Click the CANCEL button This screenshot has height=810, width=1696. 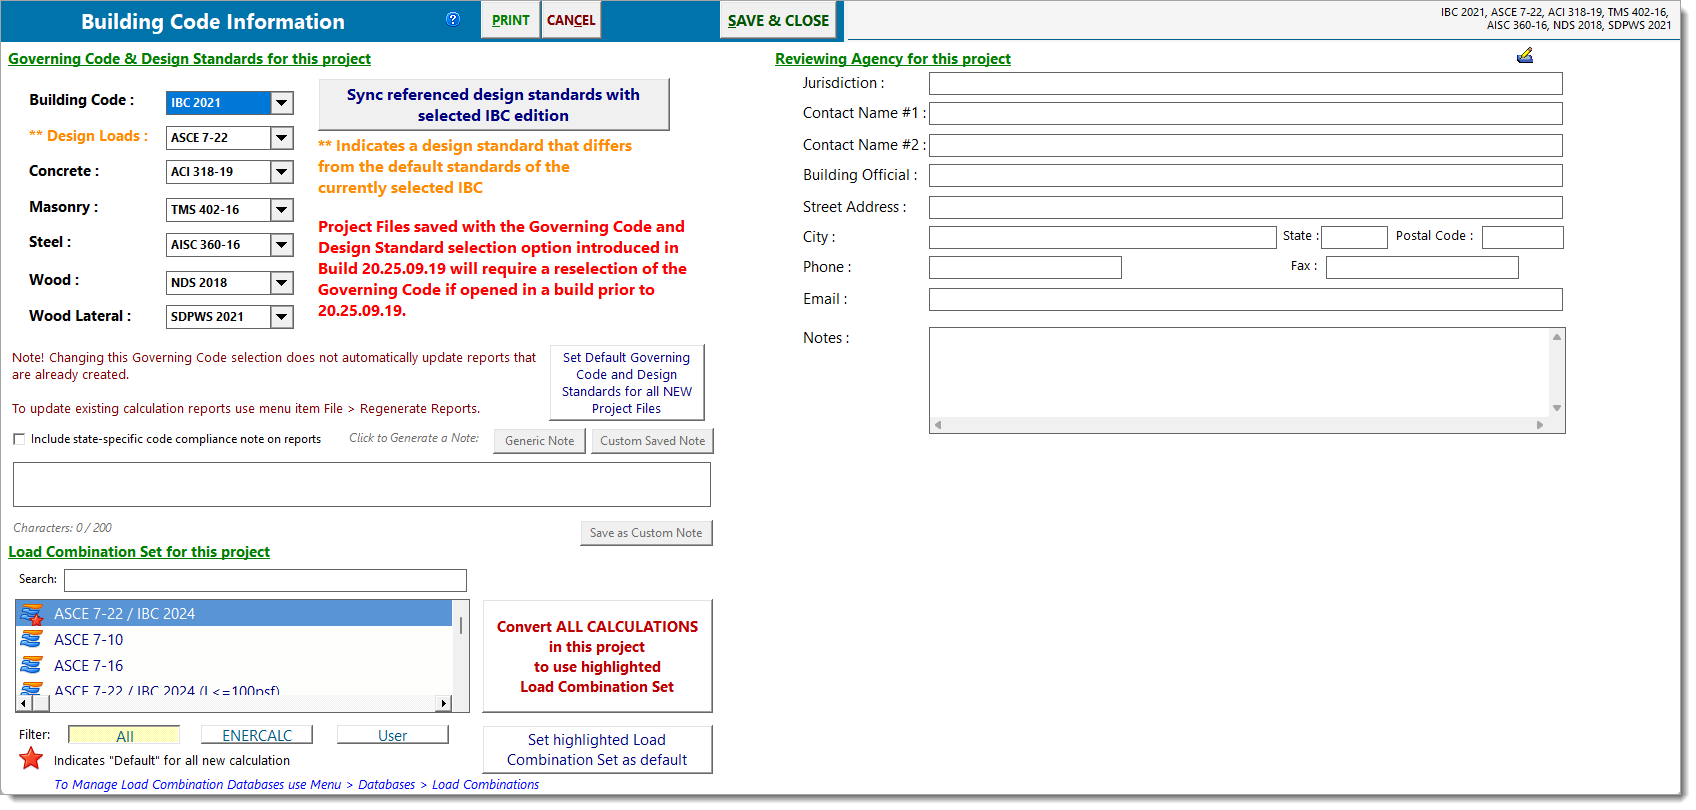point(571,20)
